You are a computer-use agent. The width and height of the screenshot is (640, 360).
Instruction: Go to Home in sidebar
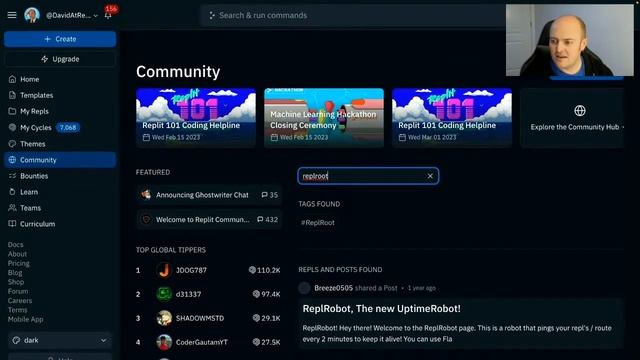[60, 79]
